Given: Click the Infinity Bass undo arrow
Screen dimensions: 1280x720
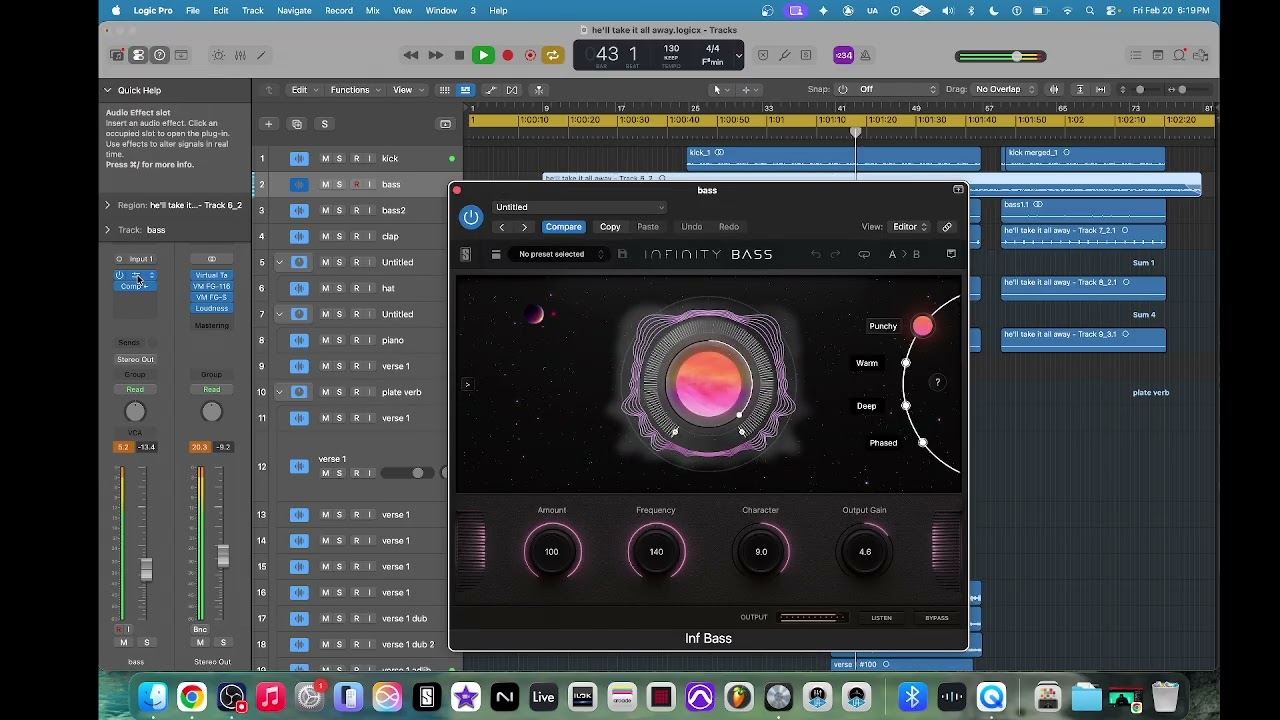Looking at the screenshot, I should 815,254.
